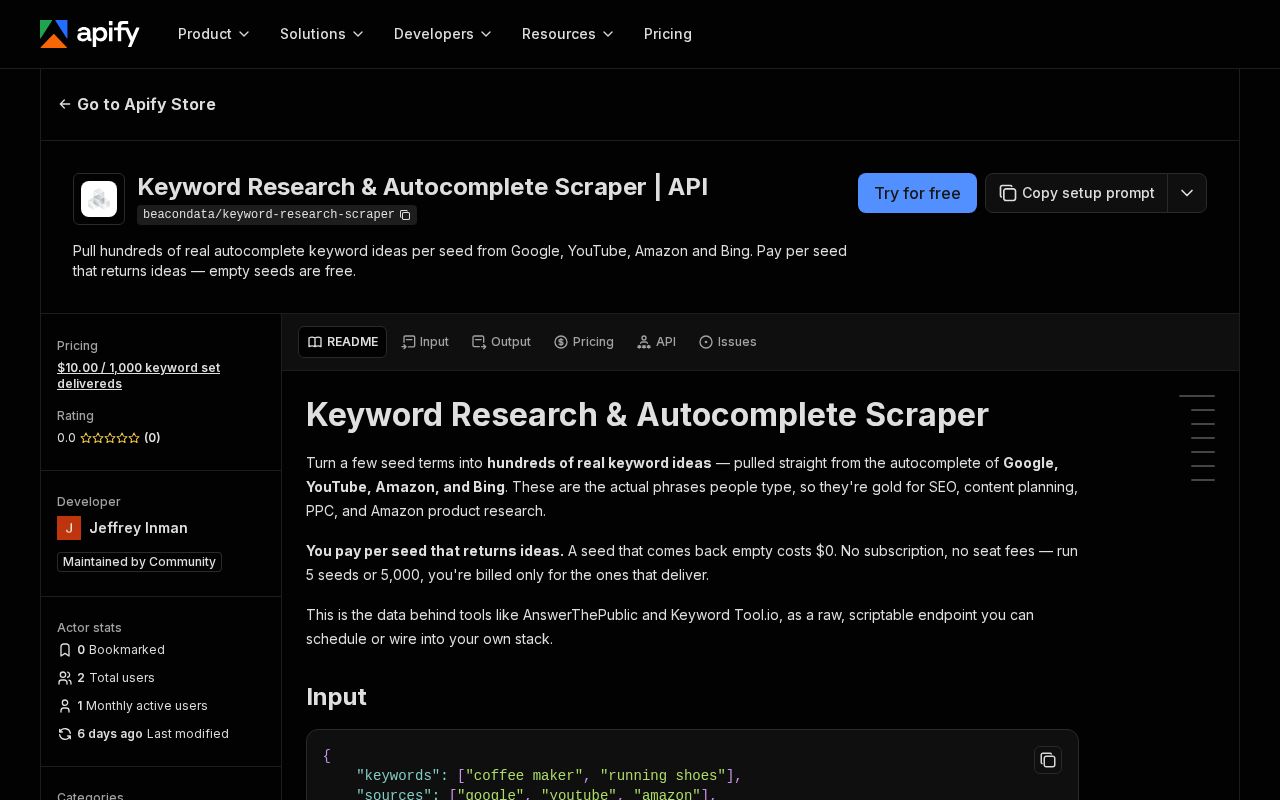
Task: Go back to Apify Store
Action: pyautogui.click(x=137, y=104)
